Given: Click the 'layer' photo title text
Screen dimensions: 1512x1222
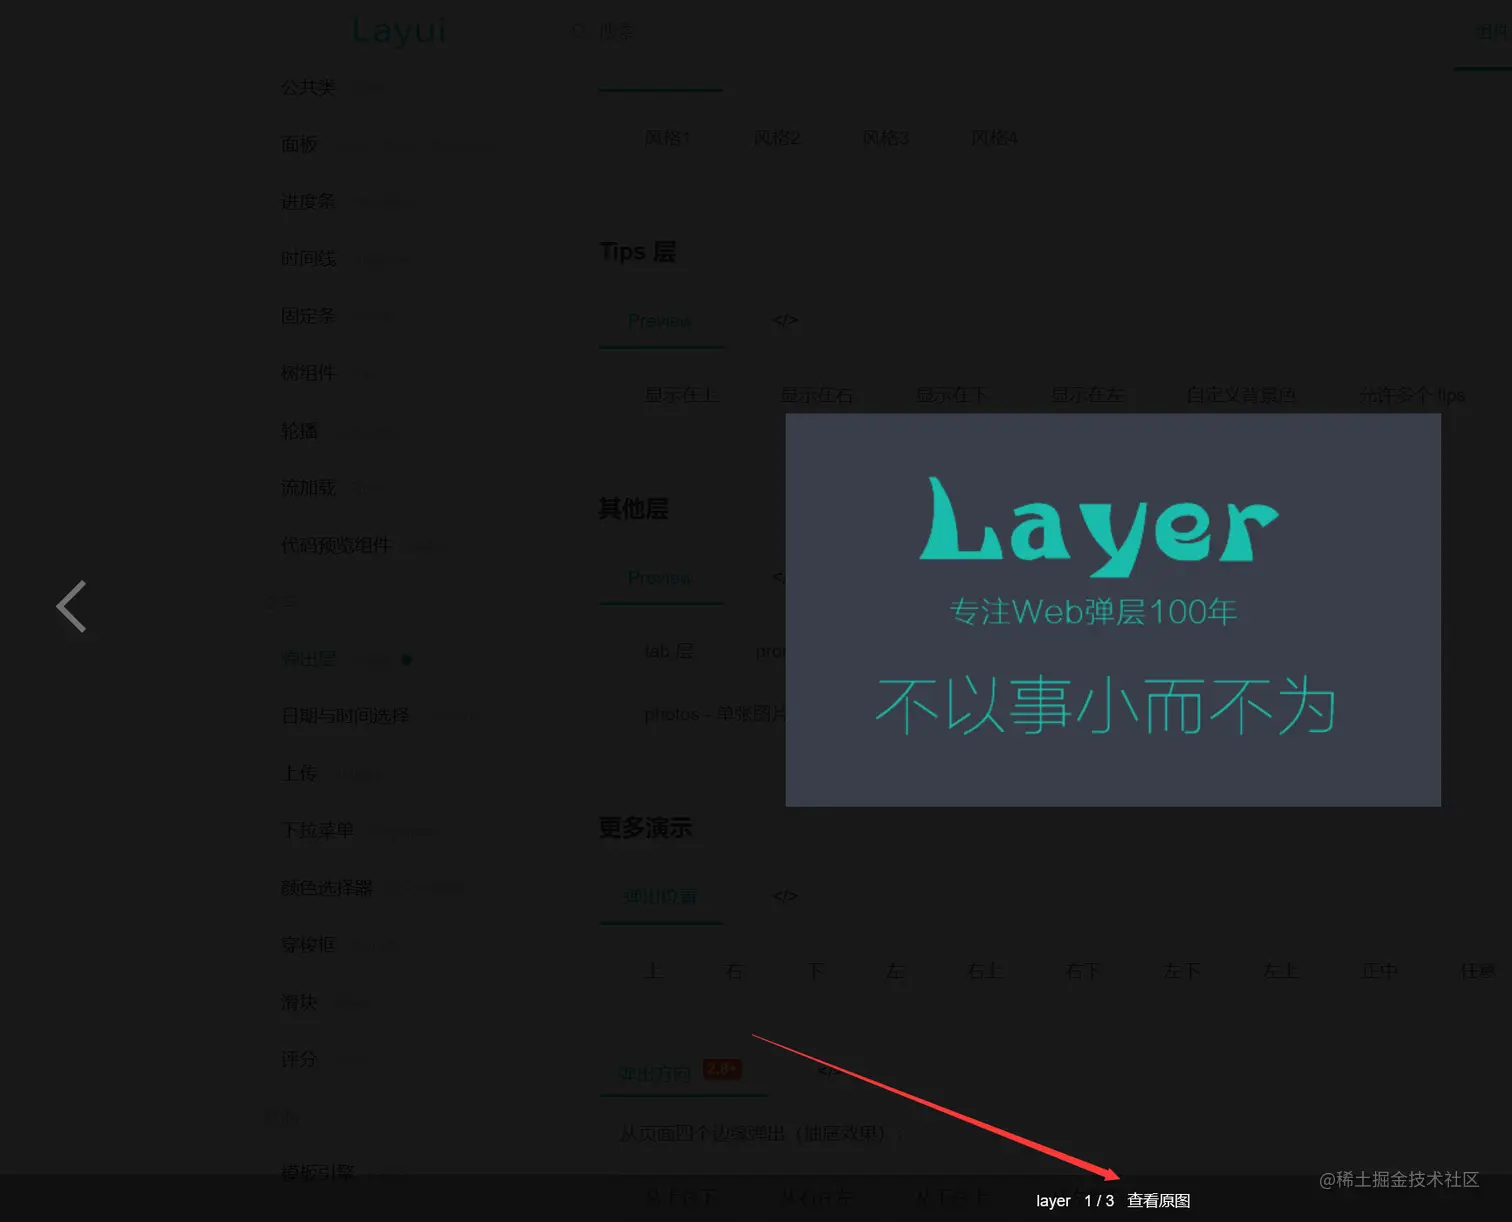Looking at the screenshot, I should [x=1053, y=1201].
